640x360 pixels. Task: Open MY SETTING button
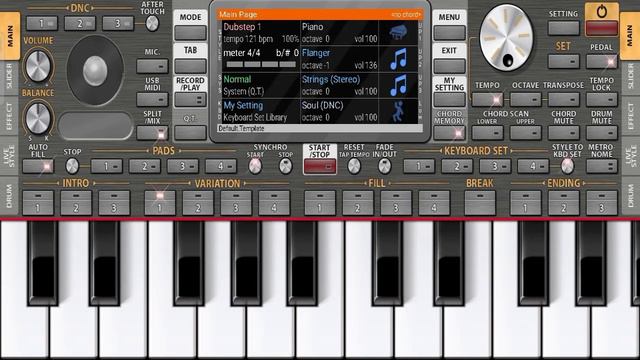point(449,100)
